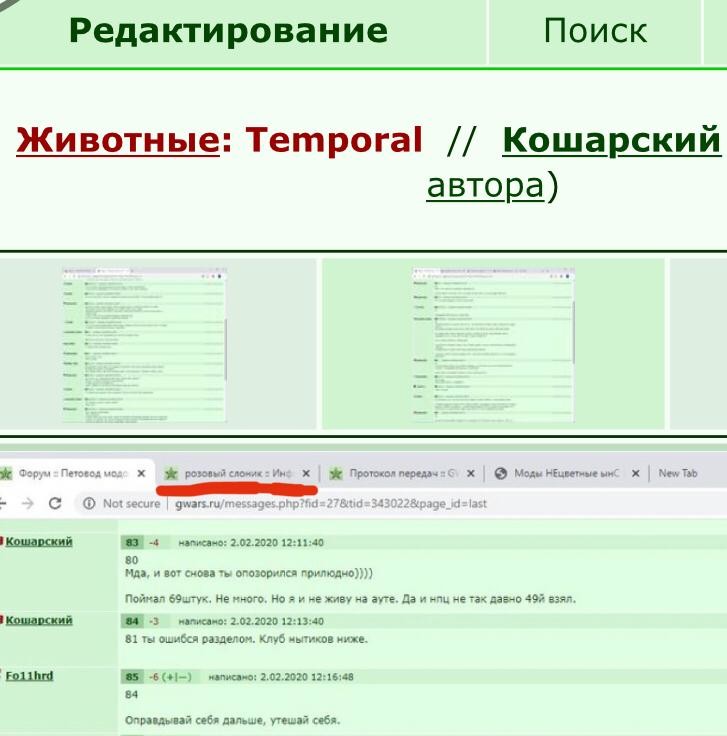727x736 pixels.
Task: Click the text "Оправдывай себя дальше, утешай себя."
Action: 232,720
